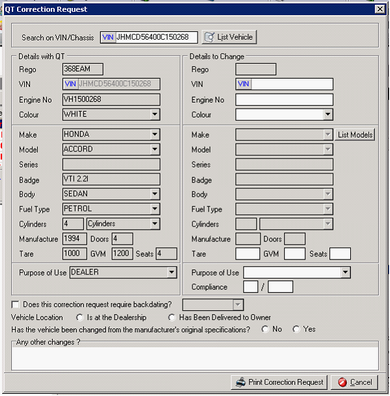The image size is (390, 396).
Task: Click the GVM field in Details to Change
Action: pos(295,254)
